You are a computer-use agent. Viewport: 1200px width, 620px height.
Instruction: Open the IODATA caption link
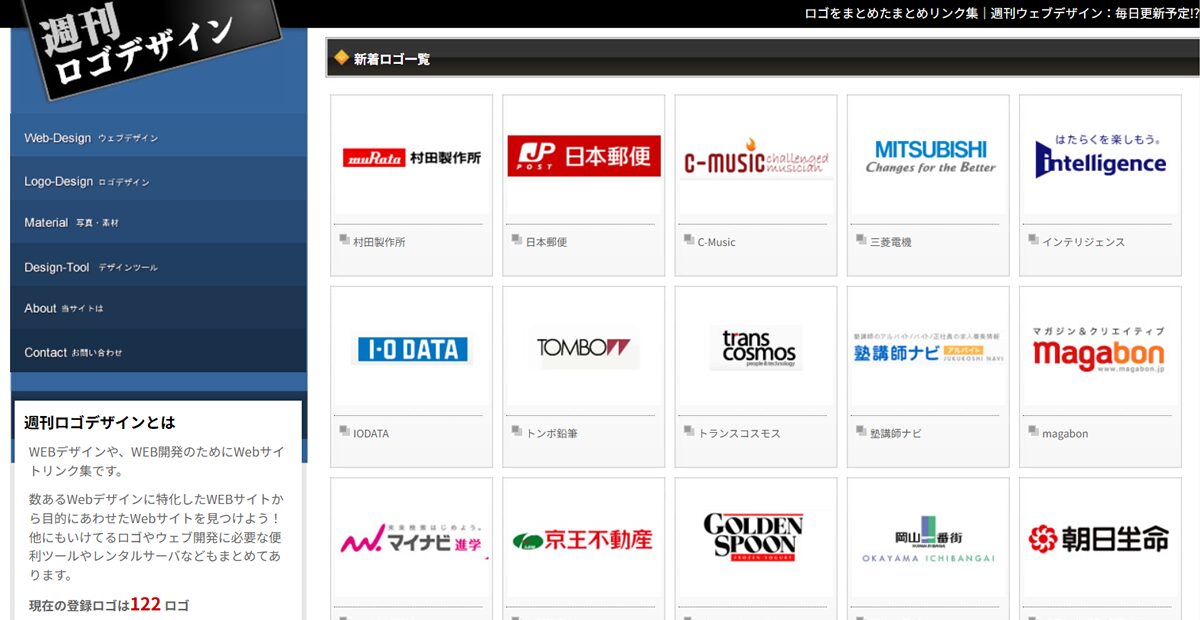pyautogui.click(x=371, y=434)
